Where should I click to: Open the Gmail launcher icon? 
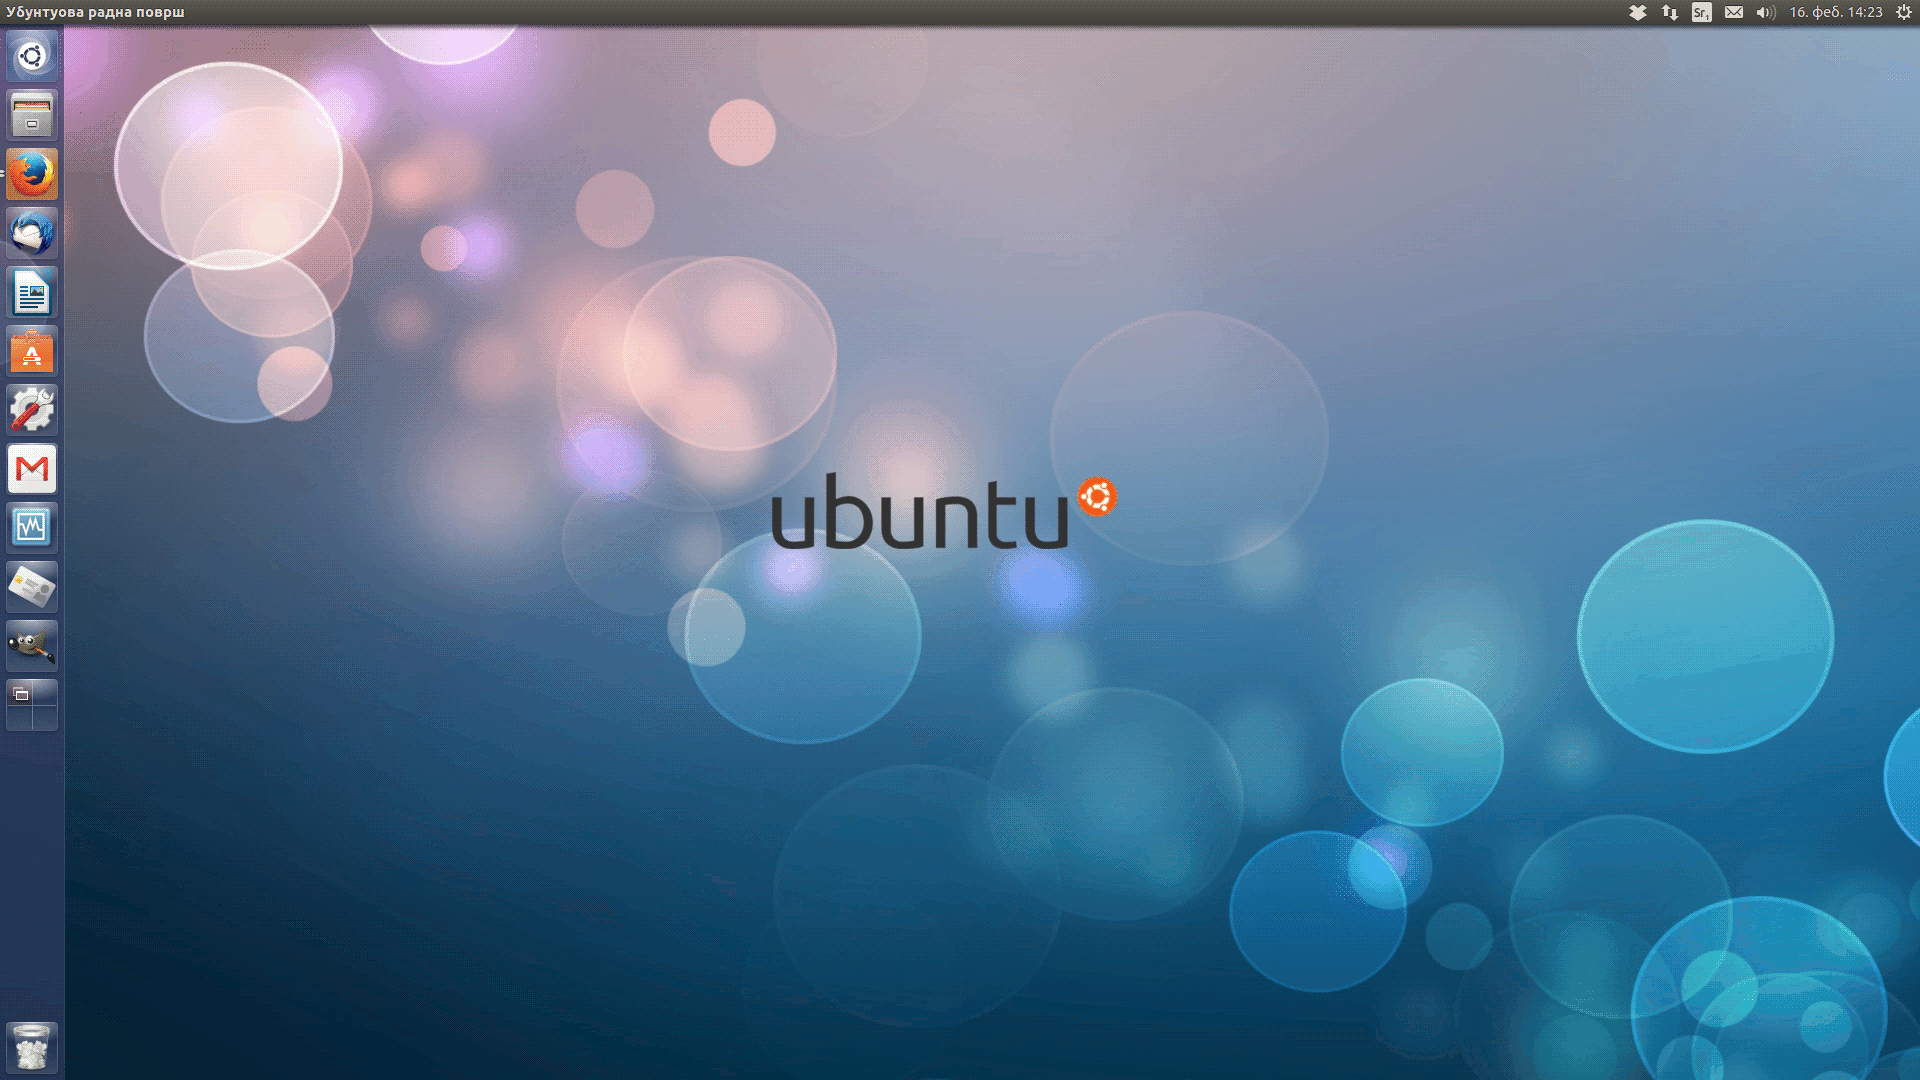[32, 469]
